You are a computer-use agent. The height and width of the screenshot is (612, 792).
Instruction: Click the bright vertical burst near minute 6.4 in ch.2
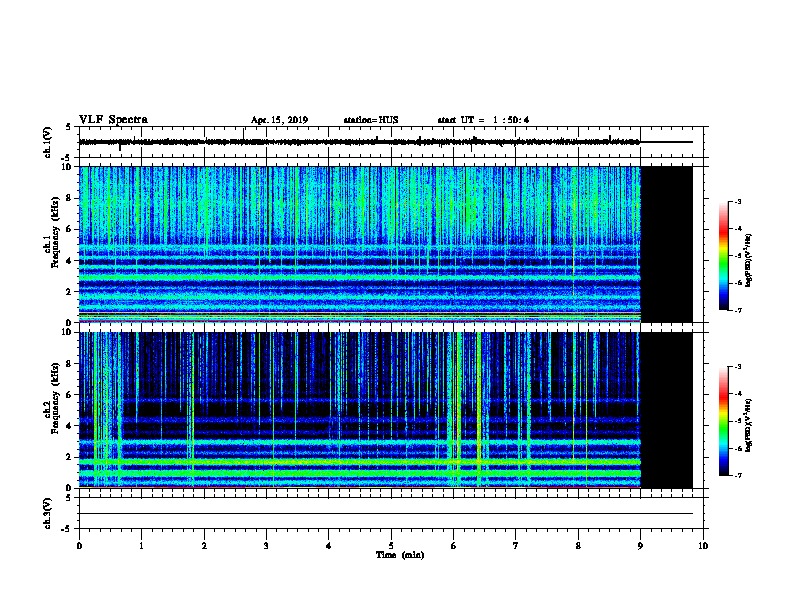[x=479, y=410]
